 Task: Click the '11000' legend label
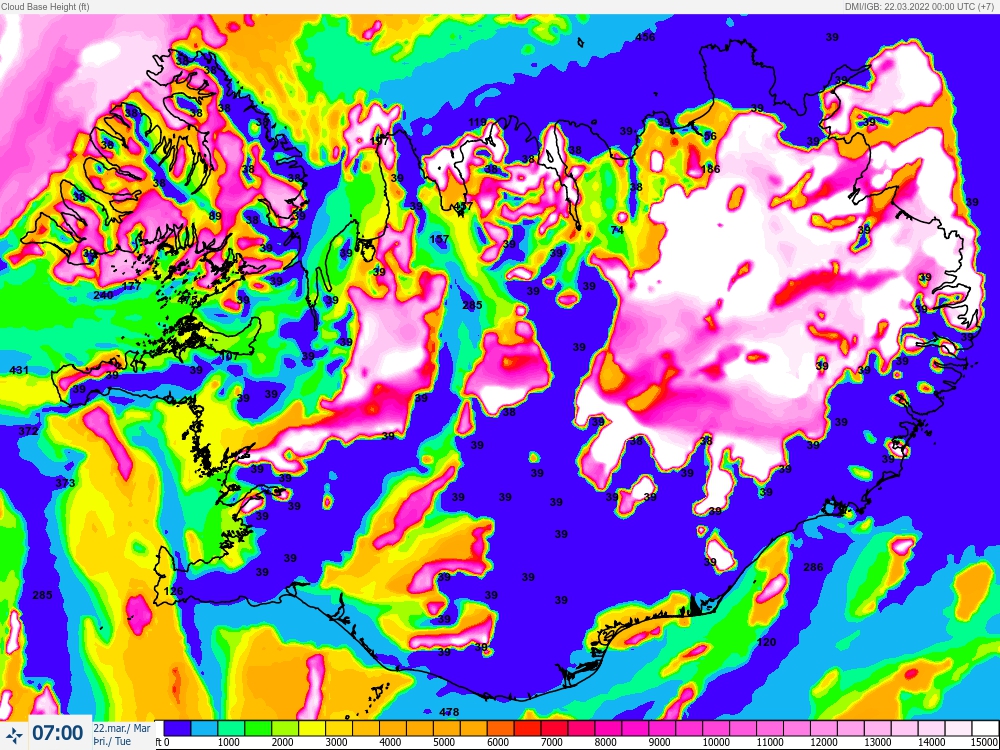tap(770, 743)
